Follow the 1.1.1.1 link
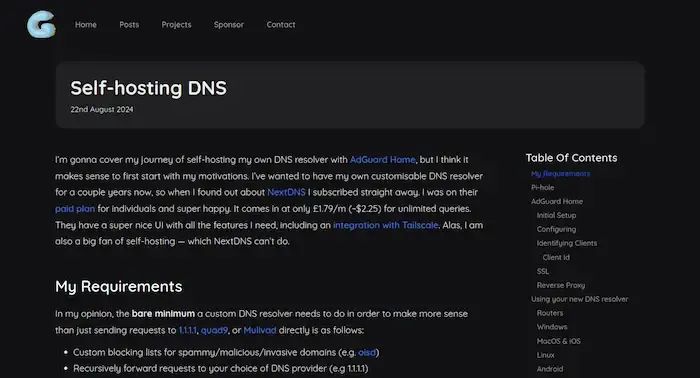This screenshot has height=378, width=700. (x=188, y=330)
